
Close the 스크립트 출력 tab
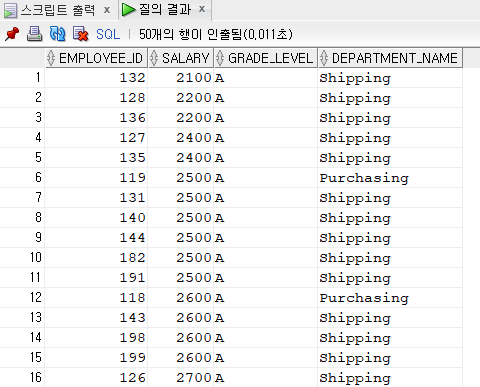107,10
